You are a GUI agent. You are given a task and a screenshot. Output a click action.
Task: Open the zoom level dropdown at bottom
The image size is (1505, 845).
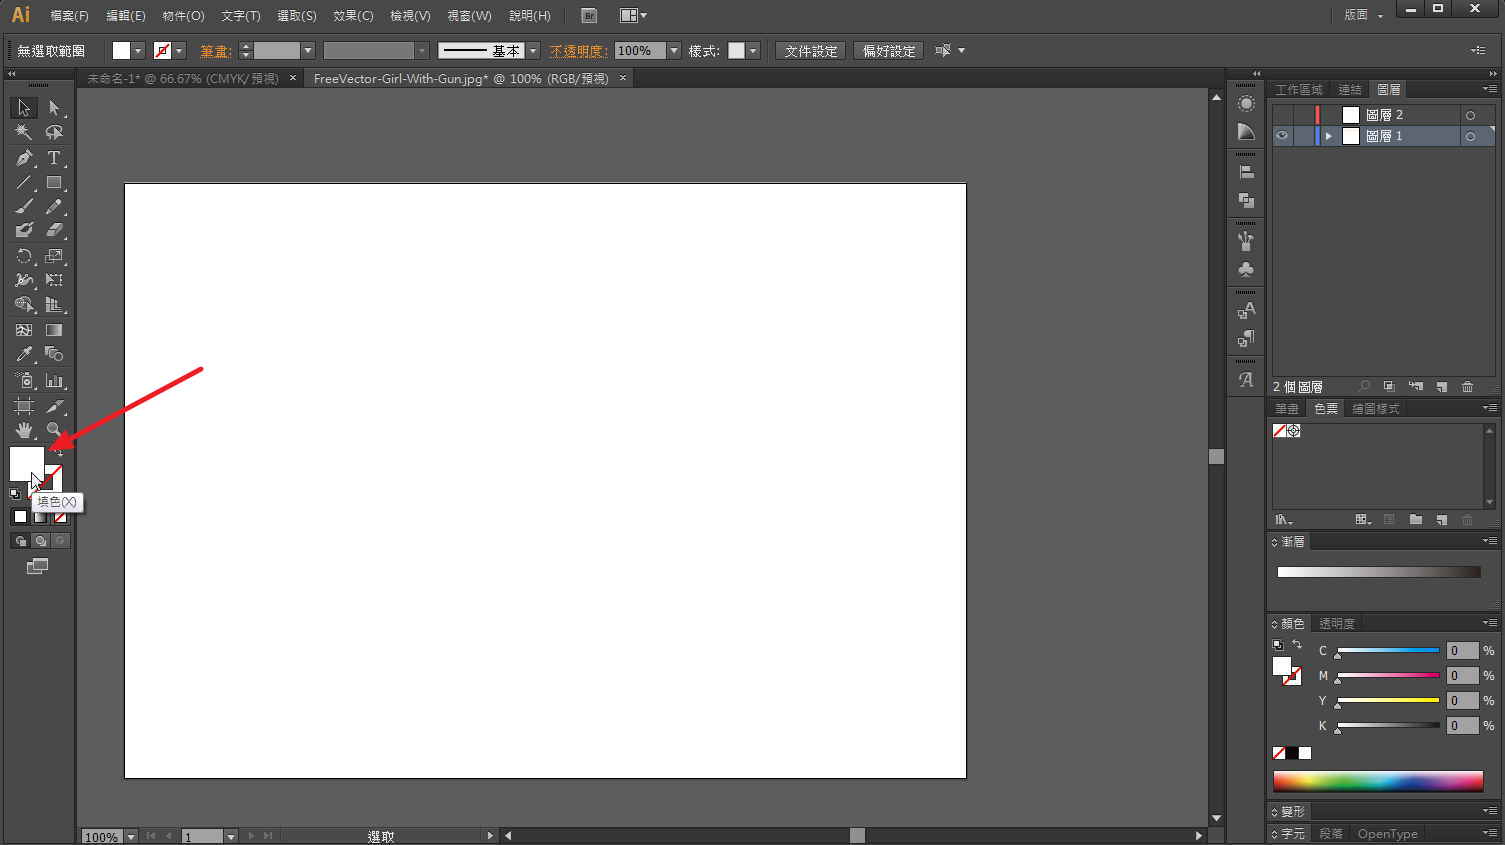point(131,837)
